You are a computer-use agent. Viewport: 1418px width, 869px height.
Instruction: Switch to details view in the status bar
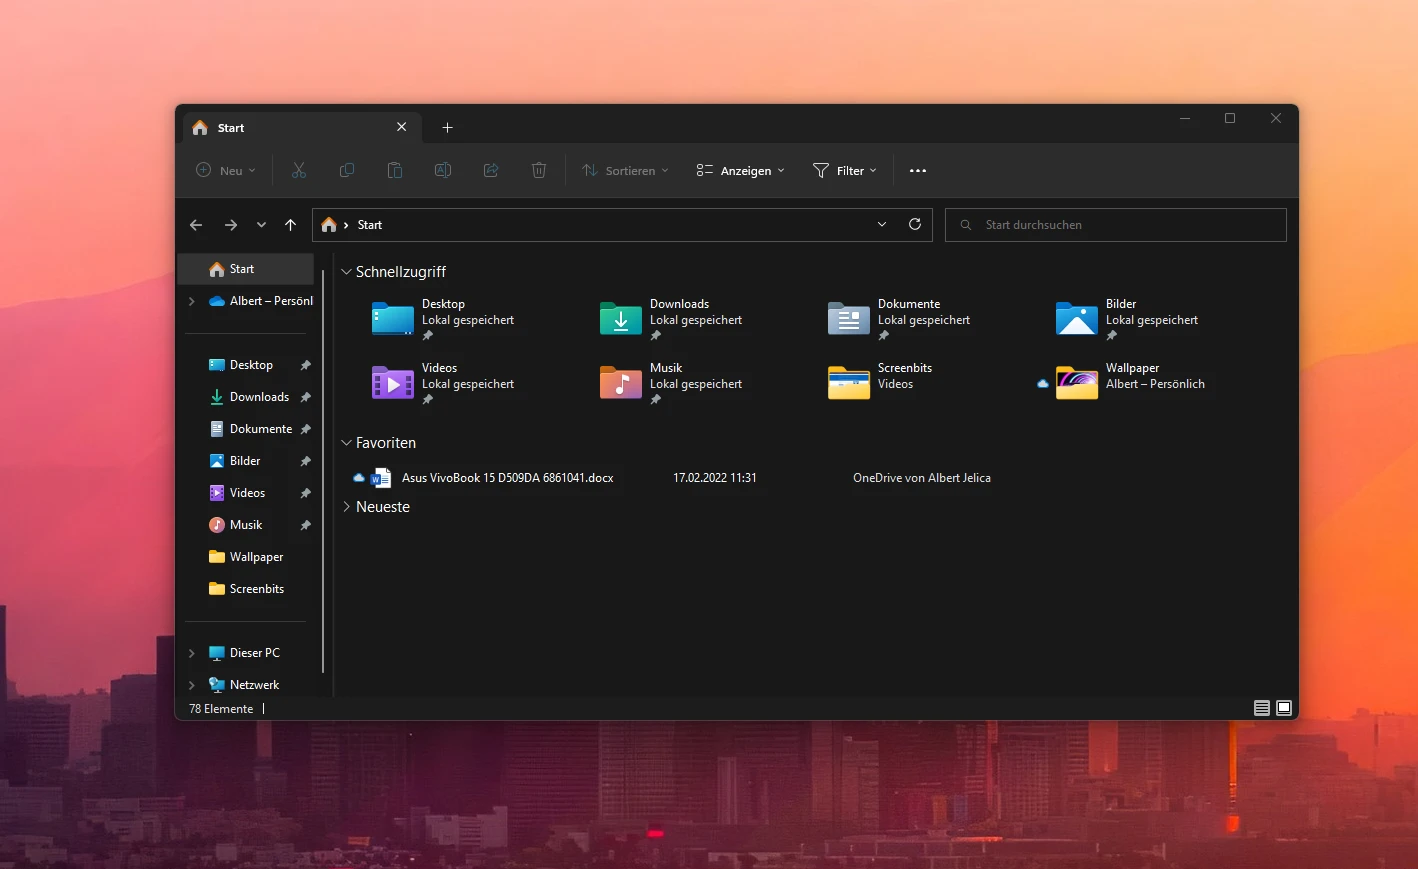click(1261, 708)
